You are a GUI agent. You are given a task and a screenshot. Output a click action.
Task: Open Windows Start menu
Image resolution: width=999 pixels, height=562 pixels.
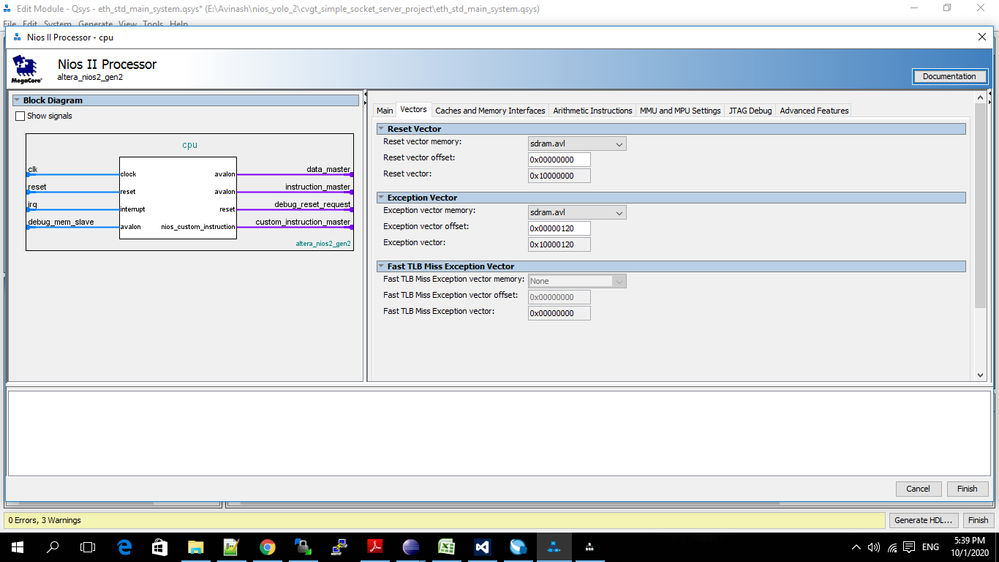click(17, 547)
